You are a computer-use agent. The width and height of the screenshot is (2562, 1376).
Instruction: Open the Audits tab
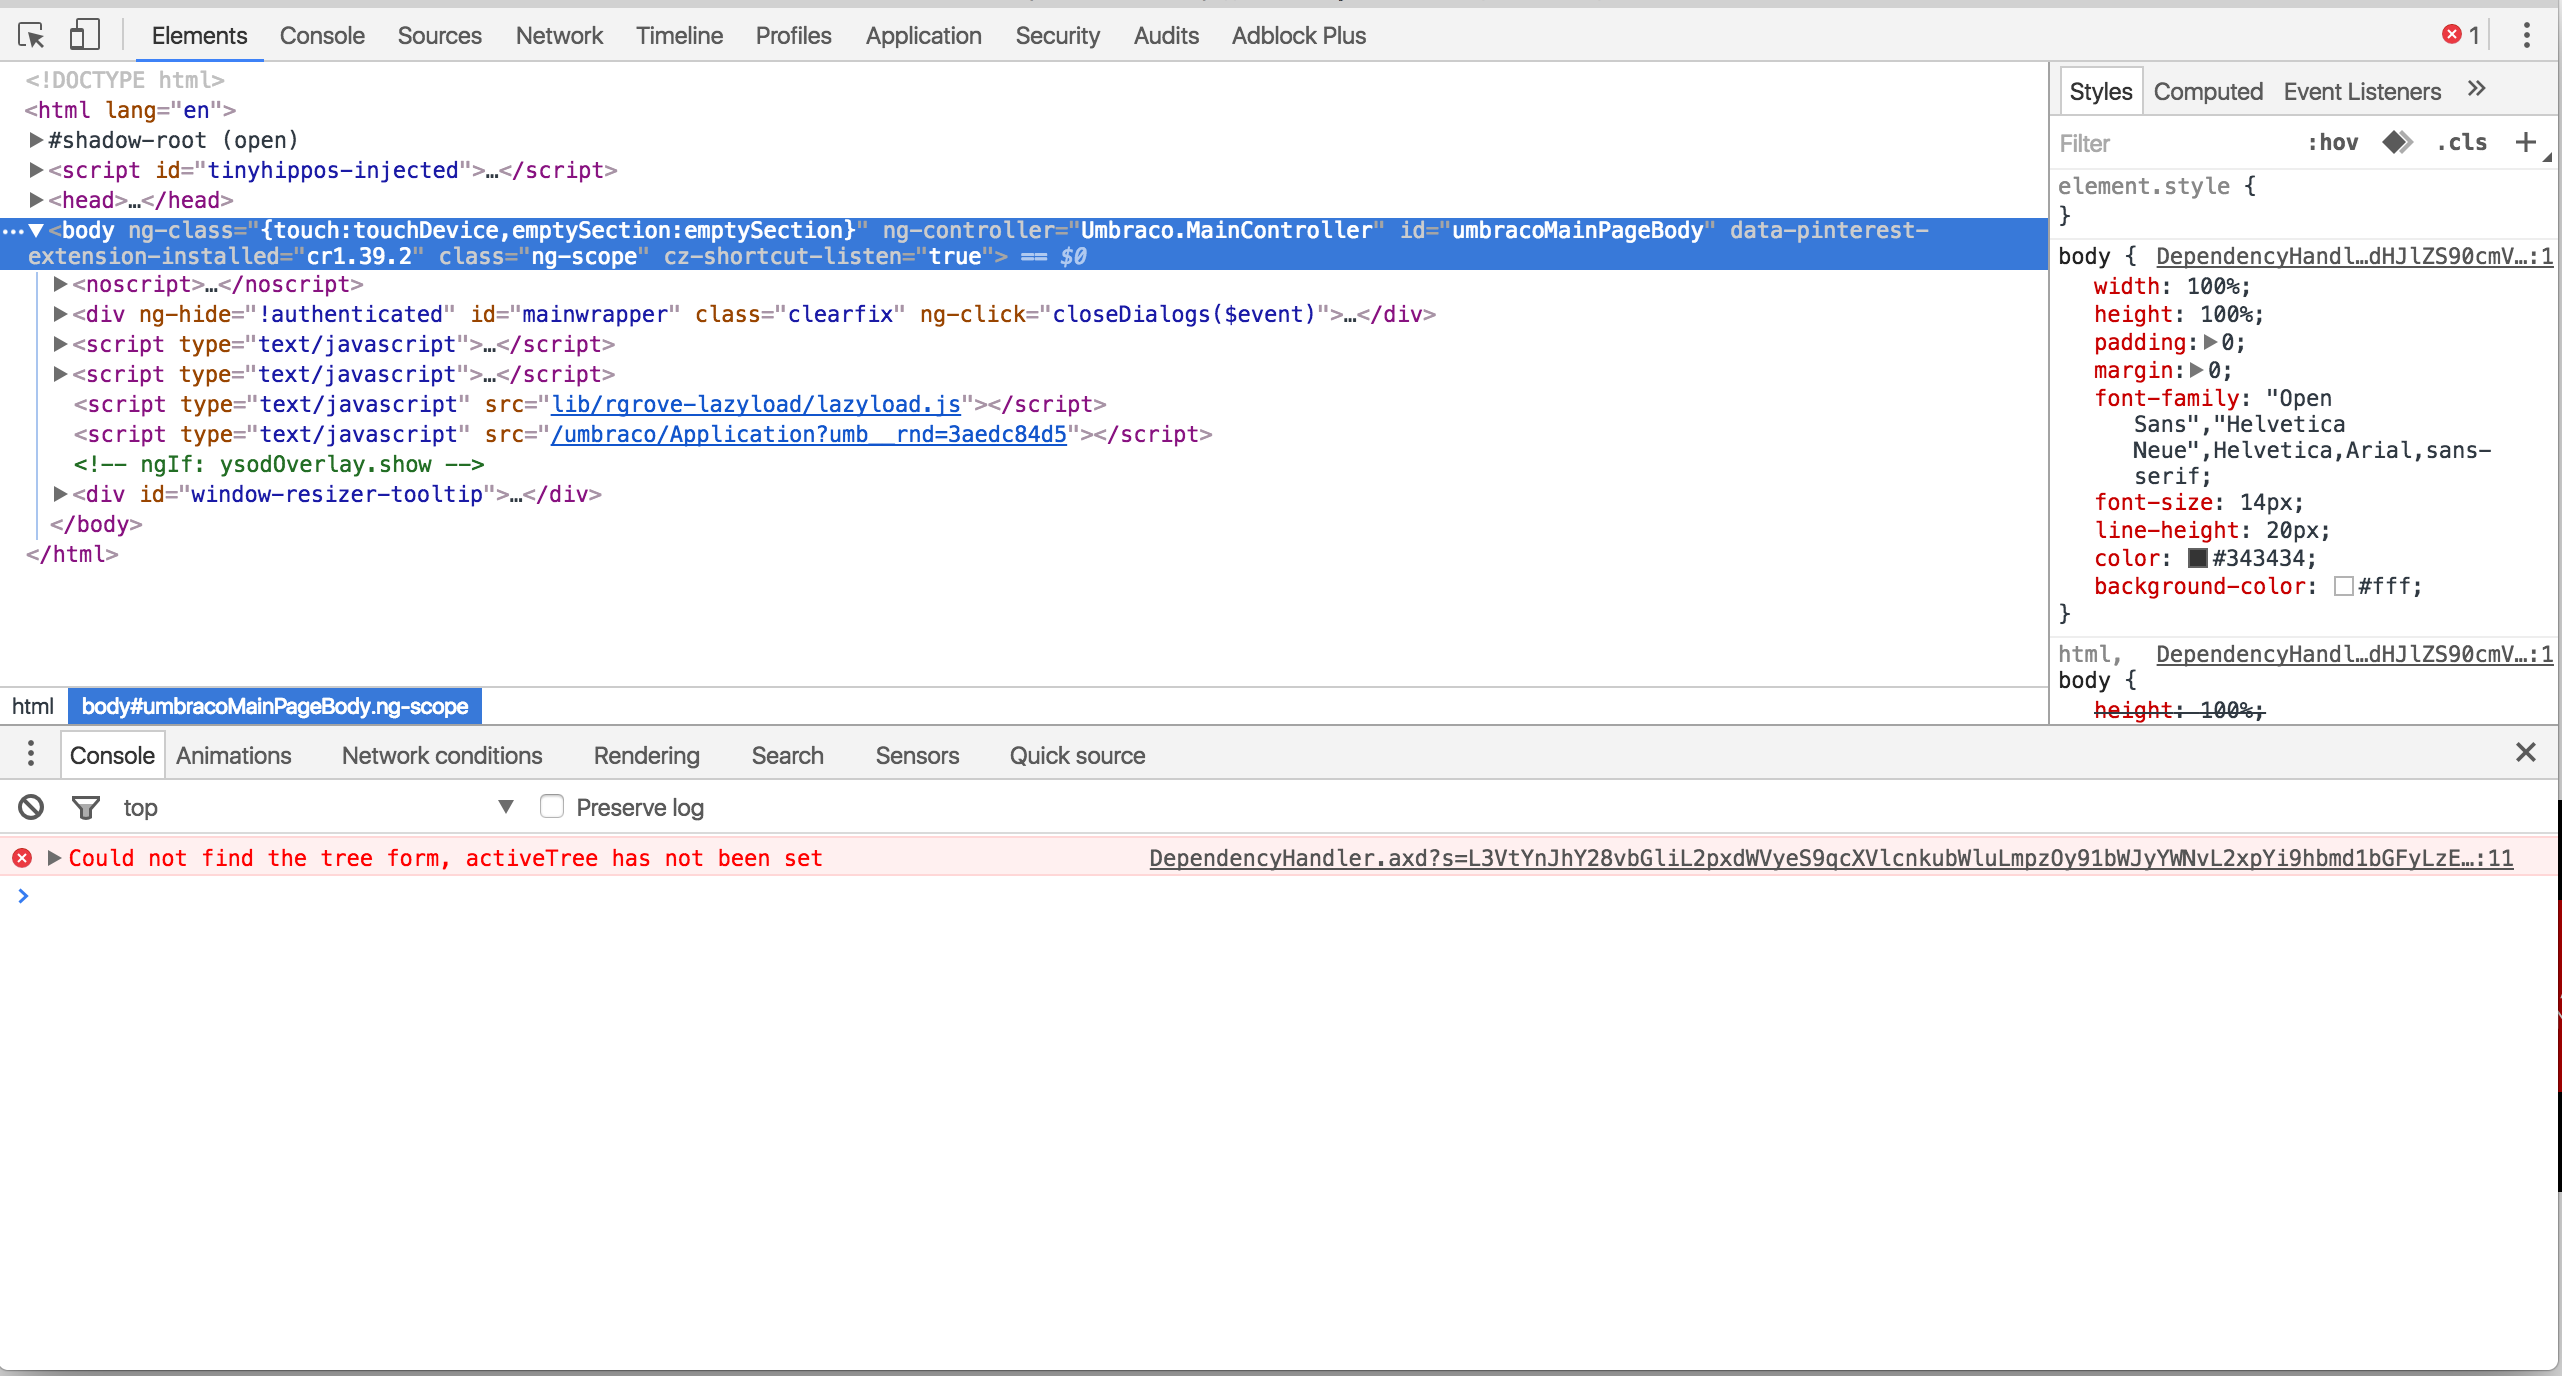1166,36
